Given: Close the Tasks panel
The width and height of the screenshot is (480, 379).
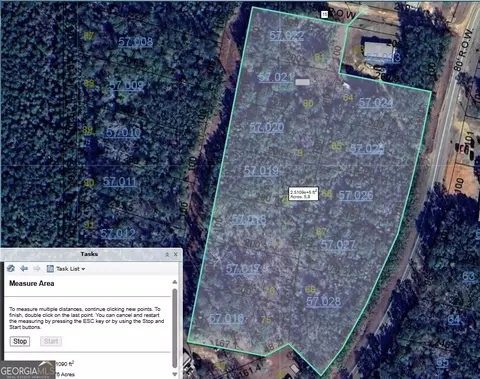Looking at the screenshot, I should click(176, 255).
